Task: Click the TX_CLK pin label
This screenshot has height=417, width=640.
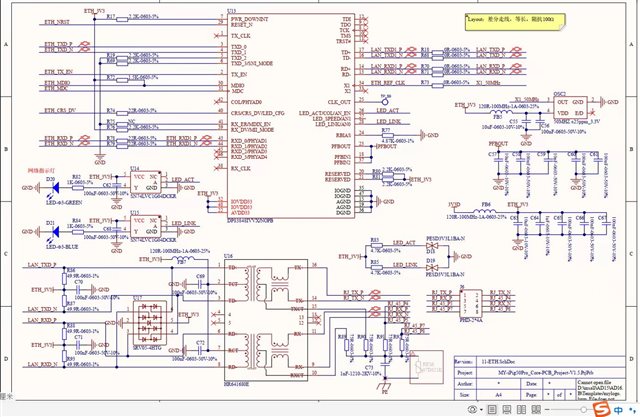Action: (241, 36)
